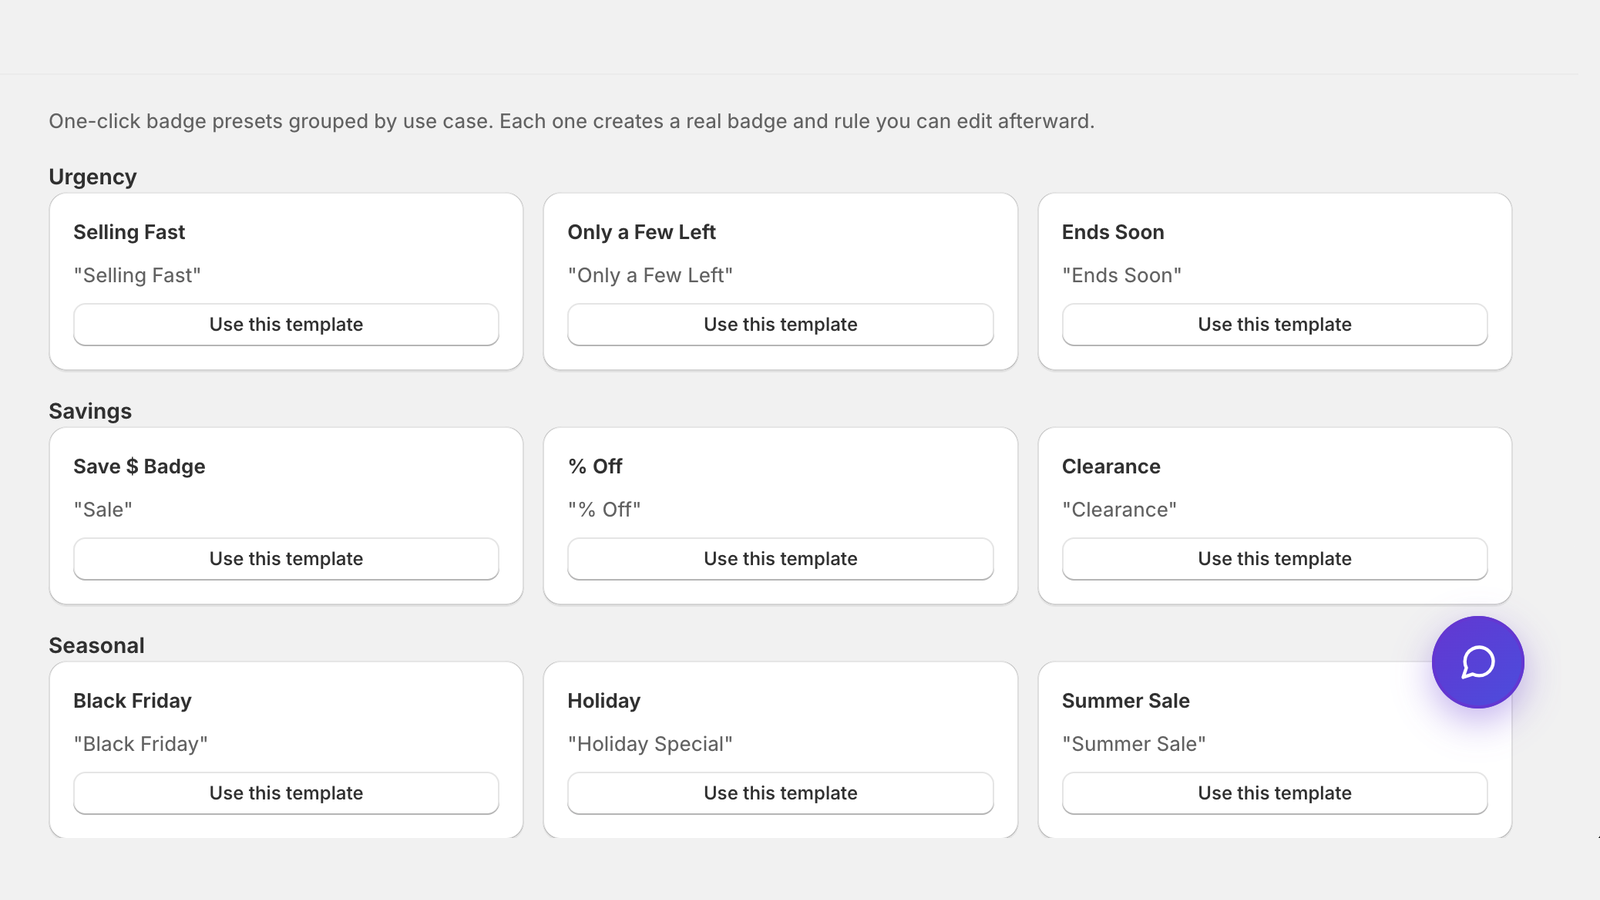Click the quoted "% Off" badge text
The image size is (1600, 900).
point(604,510)
